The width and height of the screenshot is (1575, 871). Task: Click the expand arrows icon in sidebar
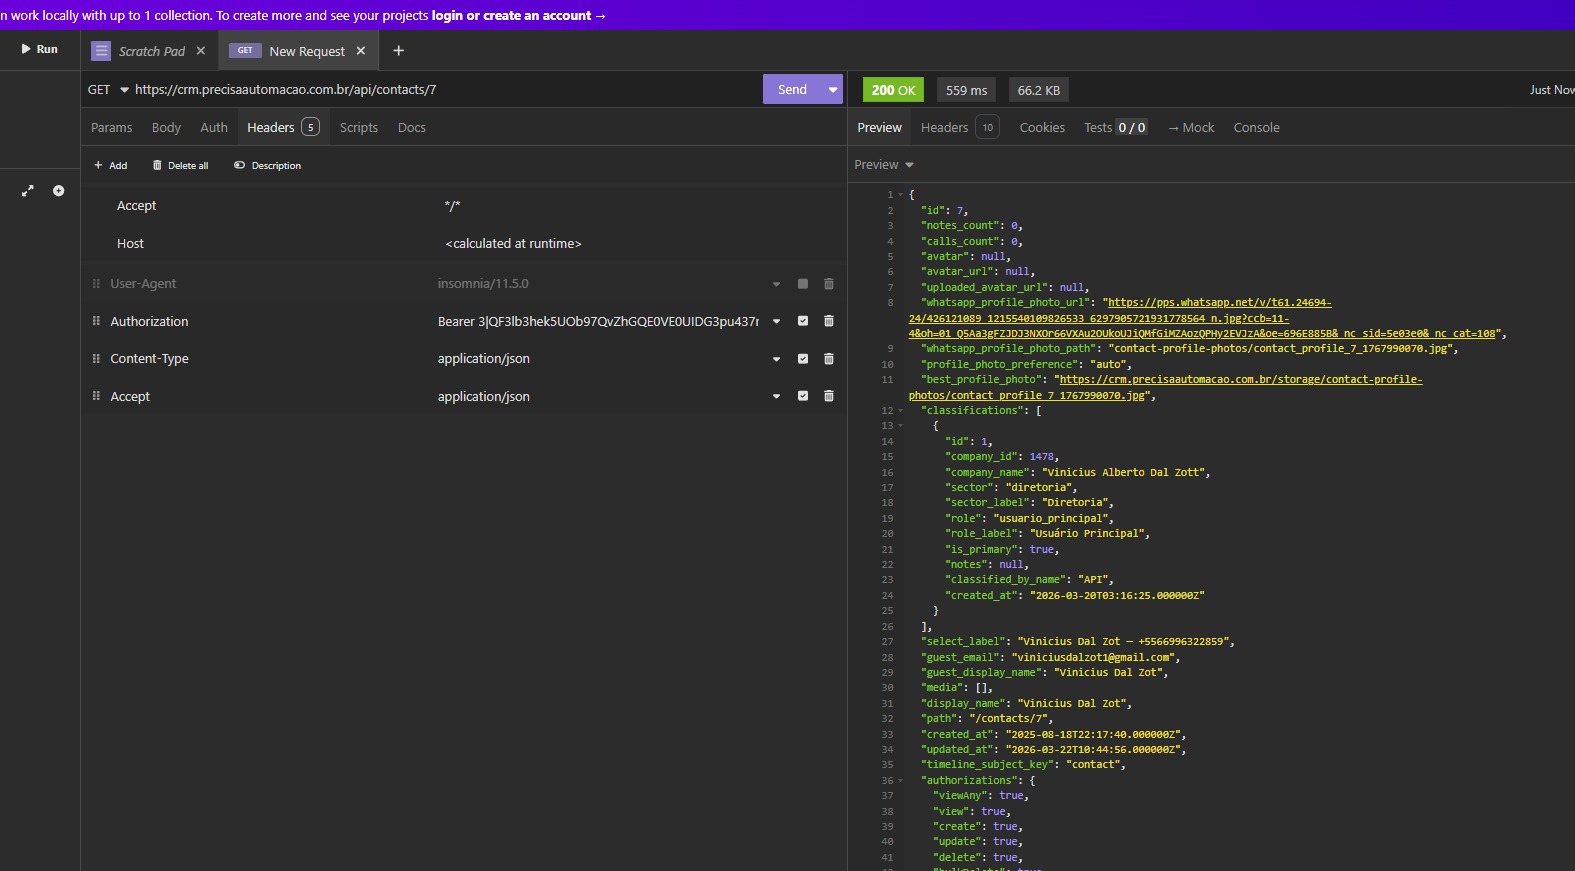point(28,191)
